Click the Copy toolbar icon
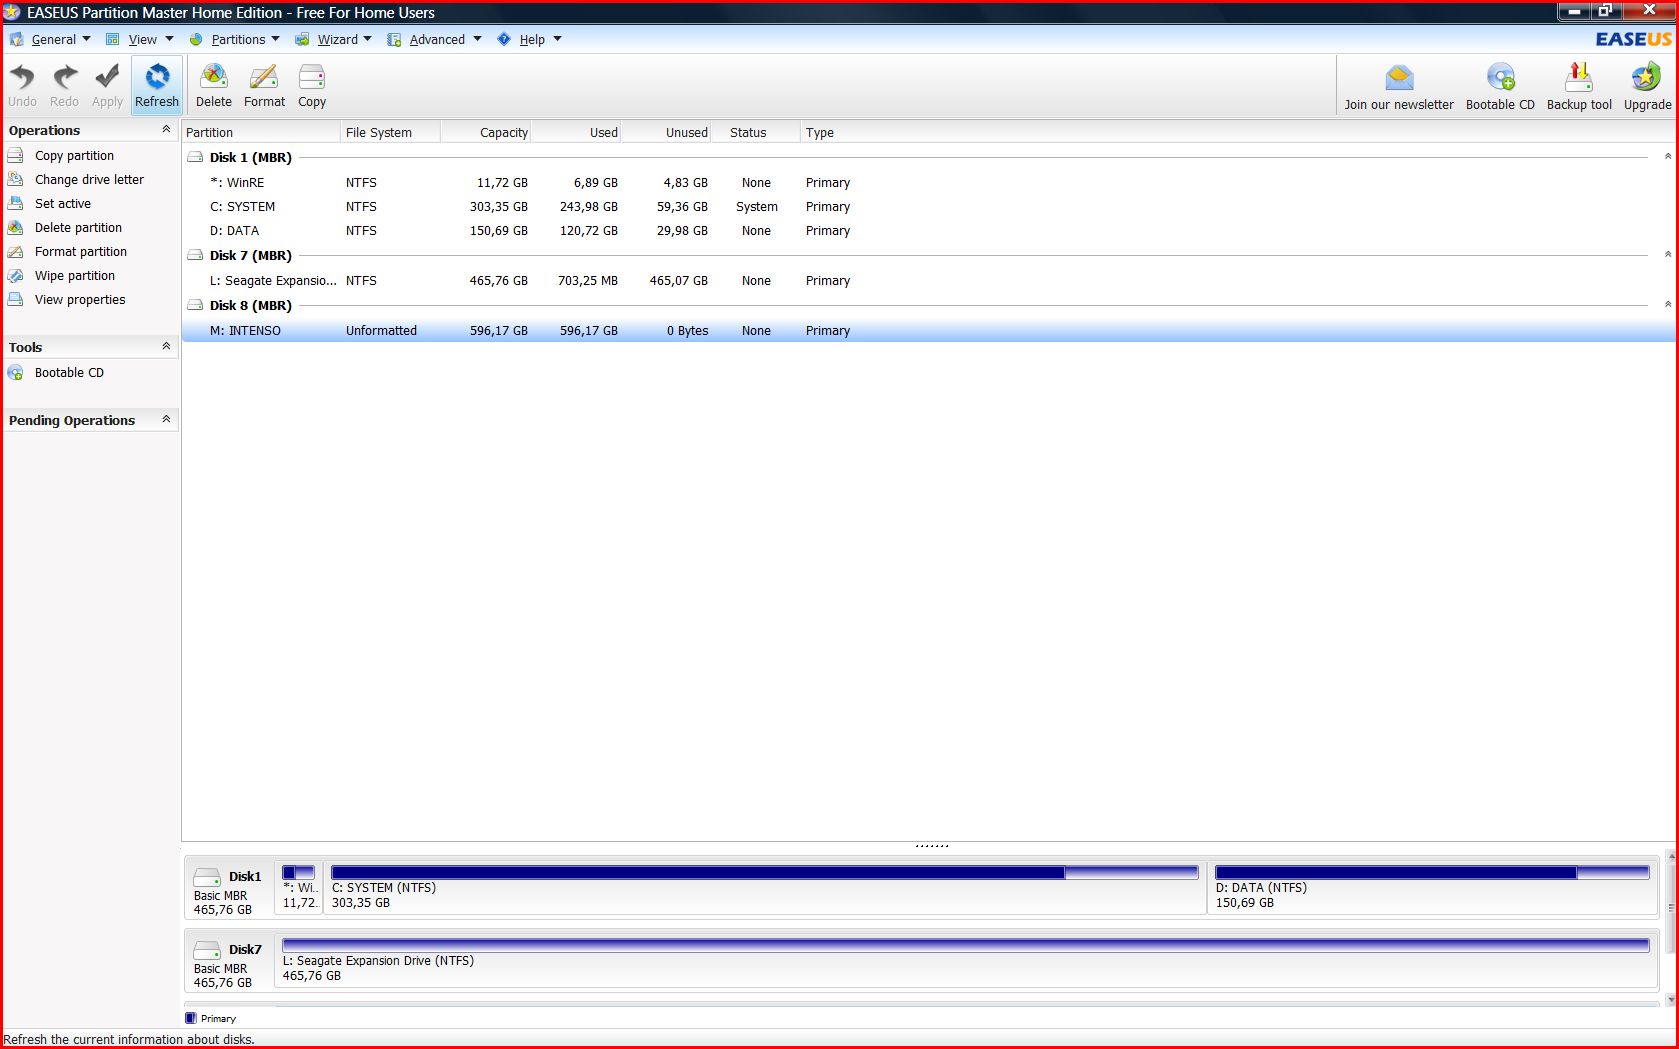This screenshot has height=1049, width=1679. (312, 85)
